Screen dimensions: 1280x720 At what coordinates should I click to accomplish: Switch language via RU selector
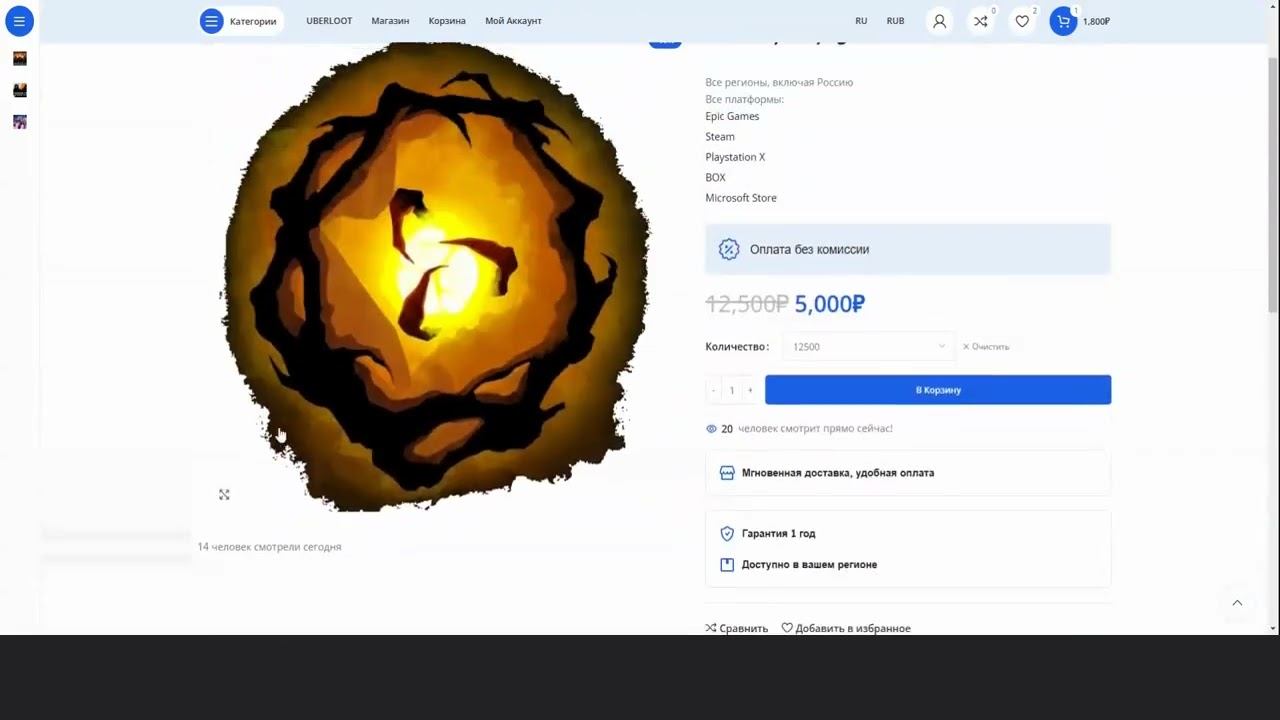[861, 21]
